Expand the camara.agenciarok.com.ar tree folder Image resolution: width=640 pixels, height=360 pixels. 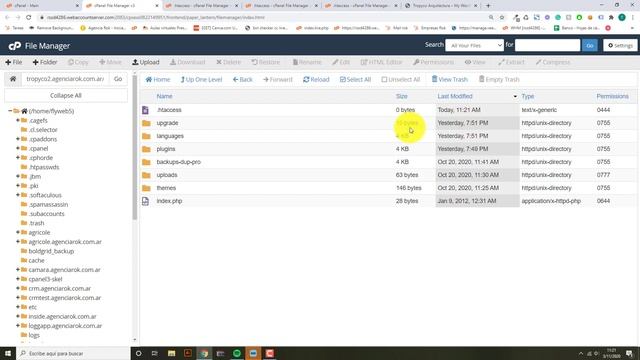tap(18, 269)
